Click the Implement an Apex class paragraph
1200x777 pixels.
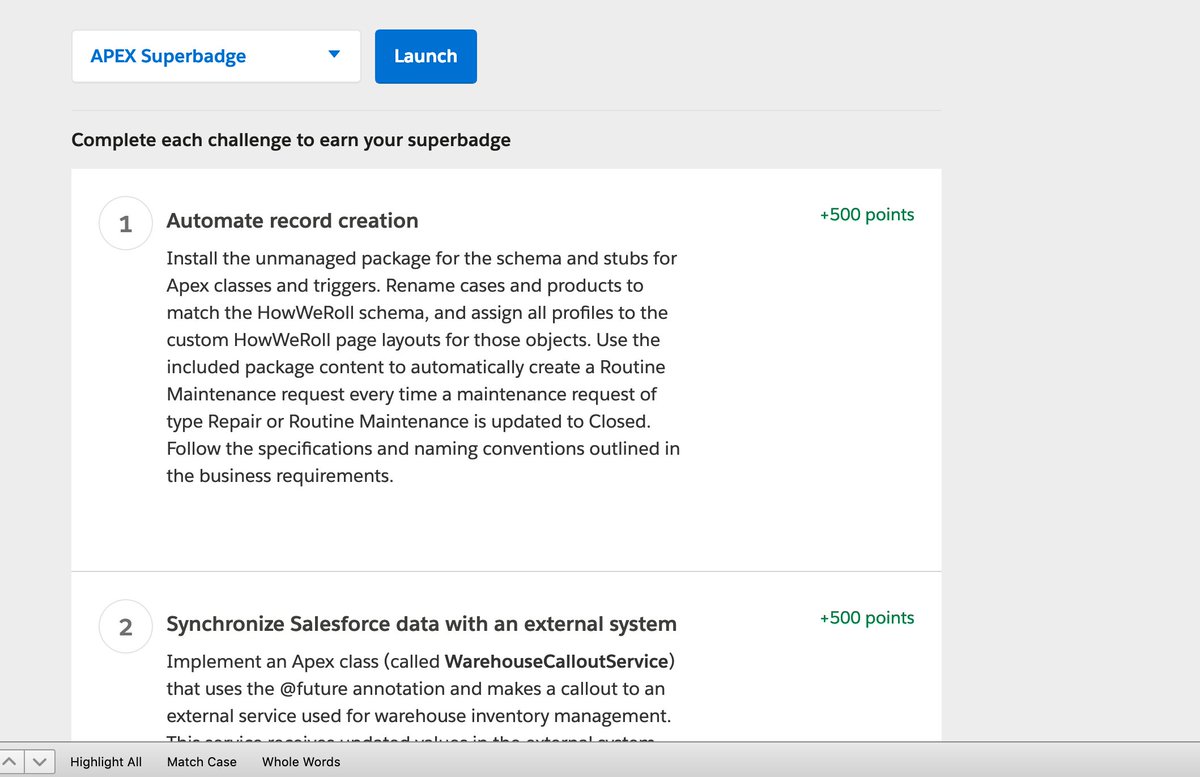pyautogui.click(x=421, y=696)
